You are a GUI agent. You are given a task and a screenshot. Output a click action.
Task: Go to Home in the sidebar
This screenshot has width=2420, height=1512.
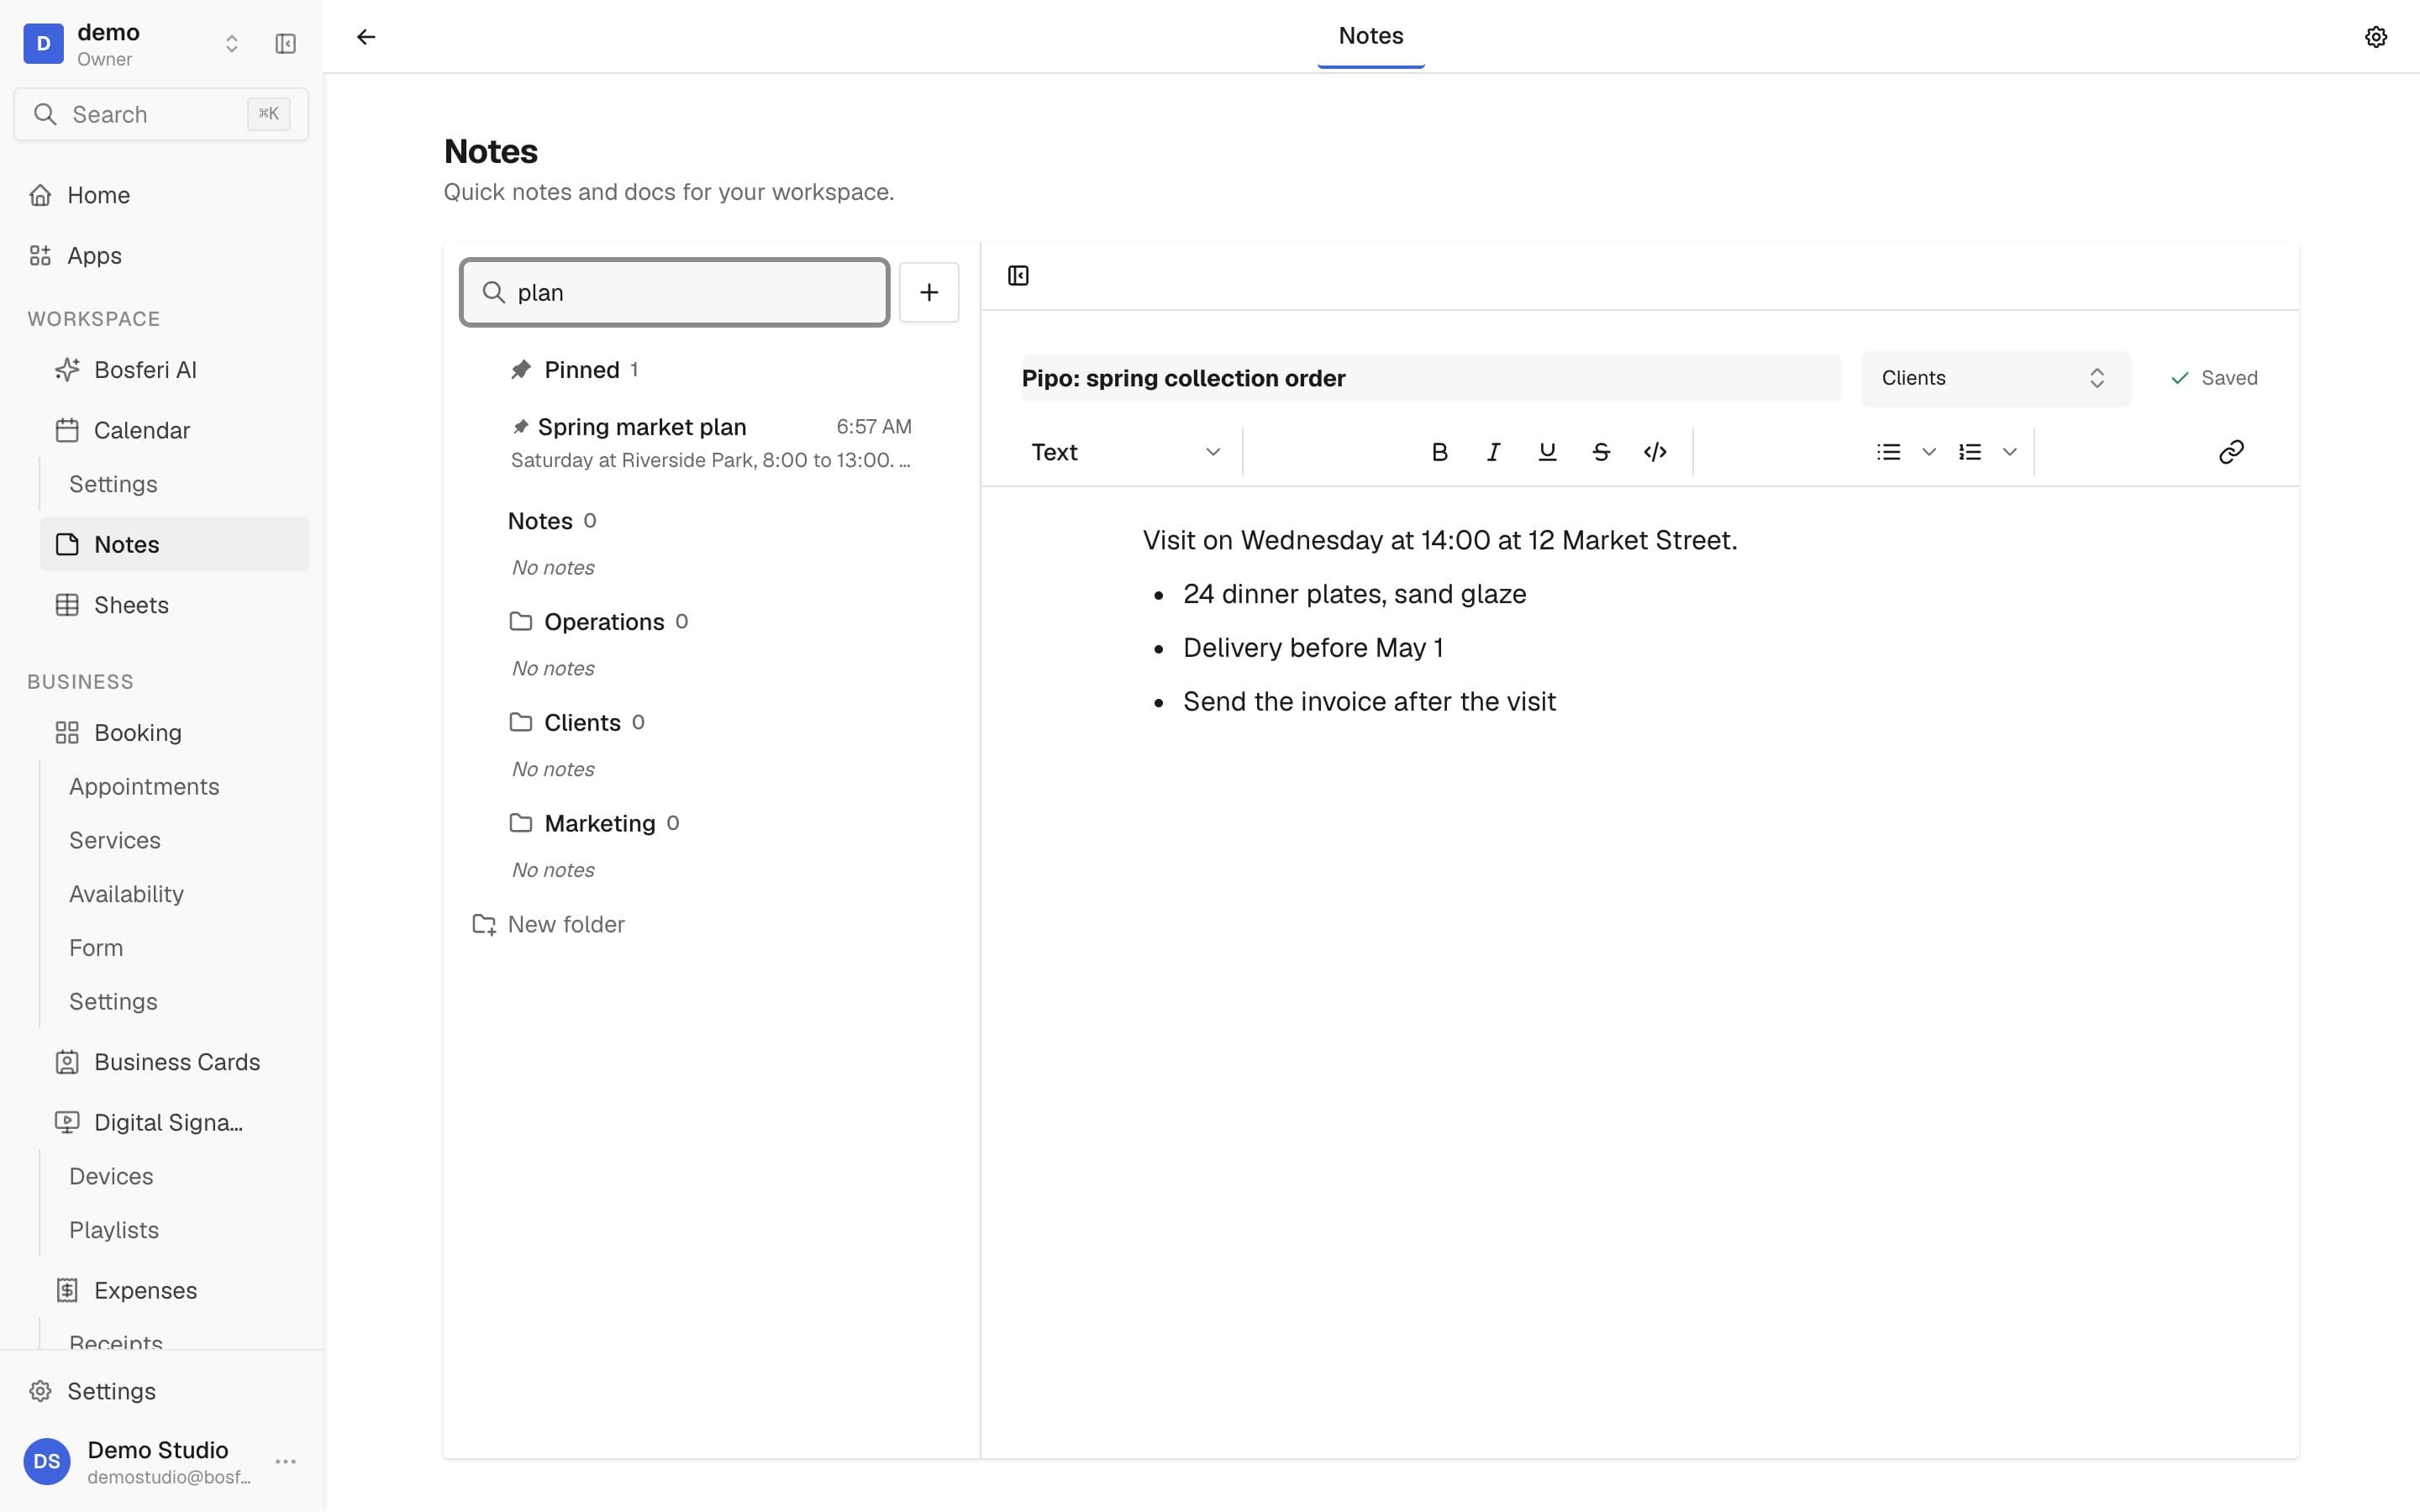click(161, 195)
